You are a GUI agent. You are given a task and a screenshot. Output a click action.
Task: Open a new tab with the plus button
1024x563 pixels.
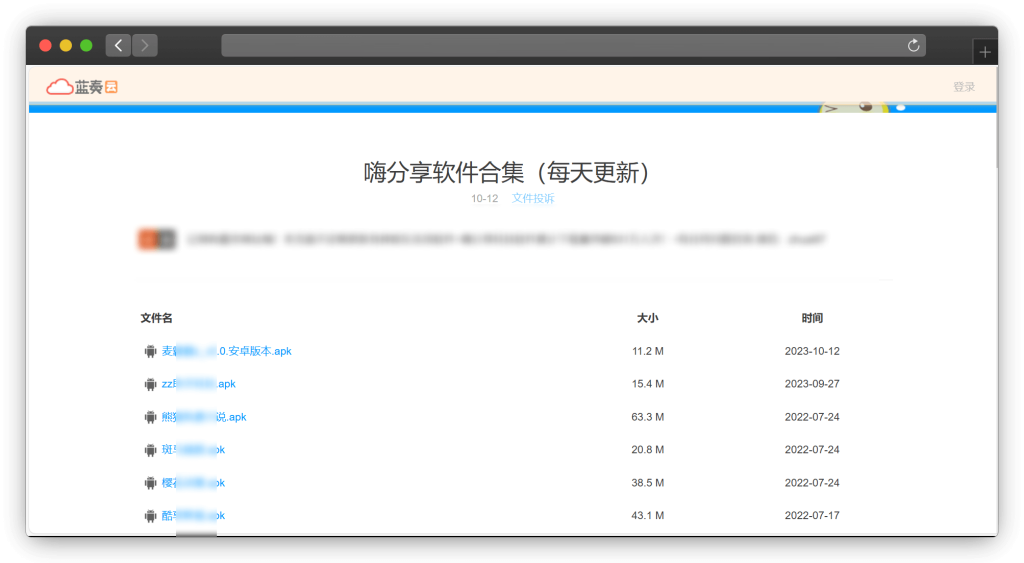click(985, 52)
